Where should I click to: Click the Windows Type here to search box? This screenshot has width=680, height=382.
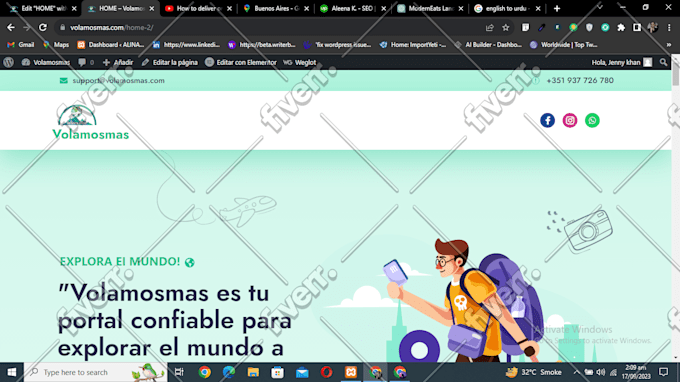click(x=95, y=372)
